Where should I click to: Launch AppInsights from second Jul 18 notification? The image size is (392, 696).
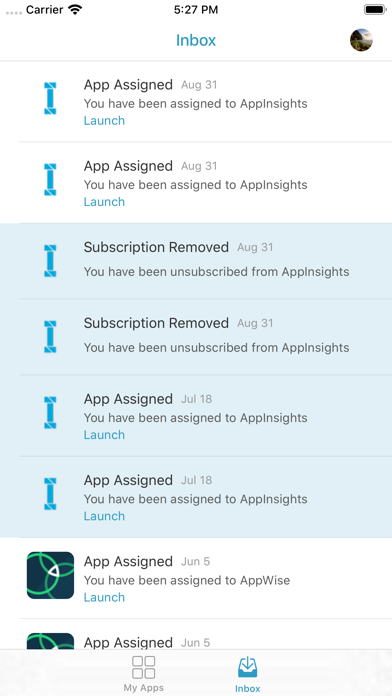click(x=104, y=516)
